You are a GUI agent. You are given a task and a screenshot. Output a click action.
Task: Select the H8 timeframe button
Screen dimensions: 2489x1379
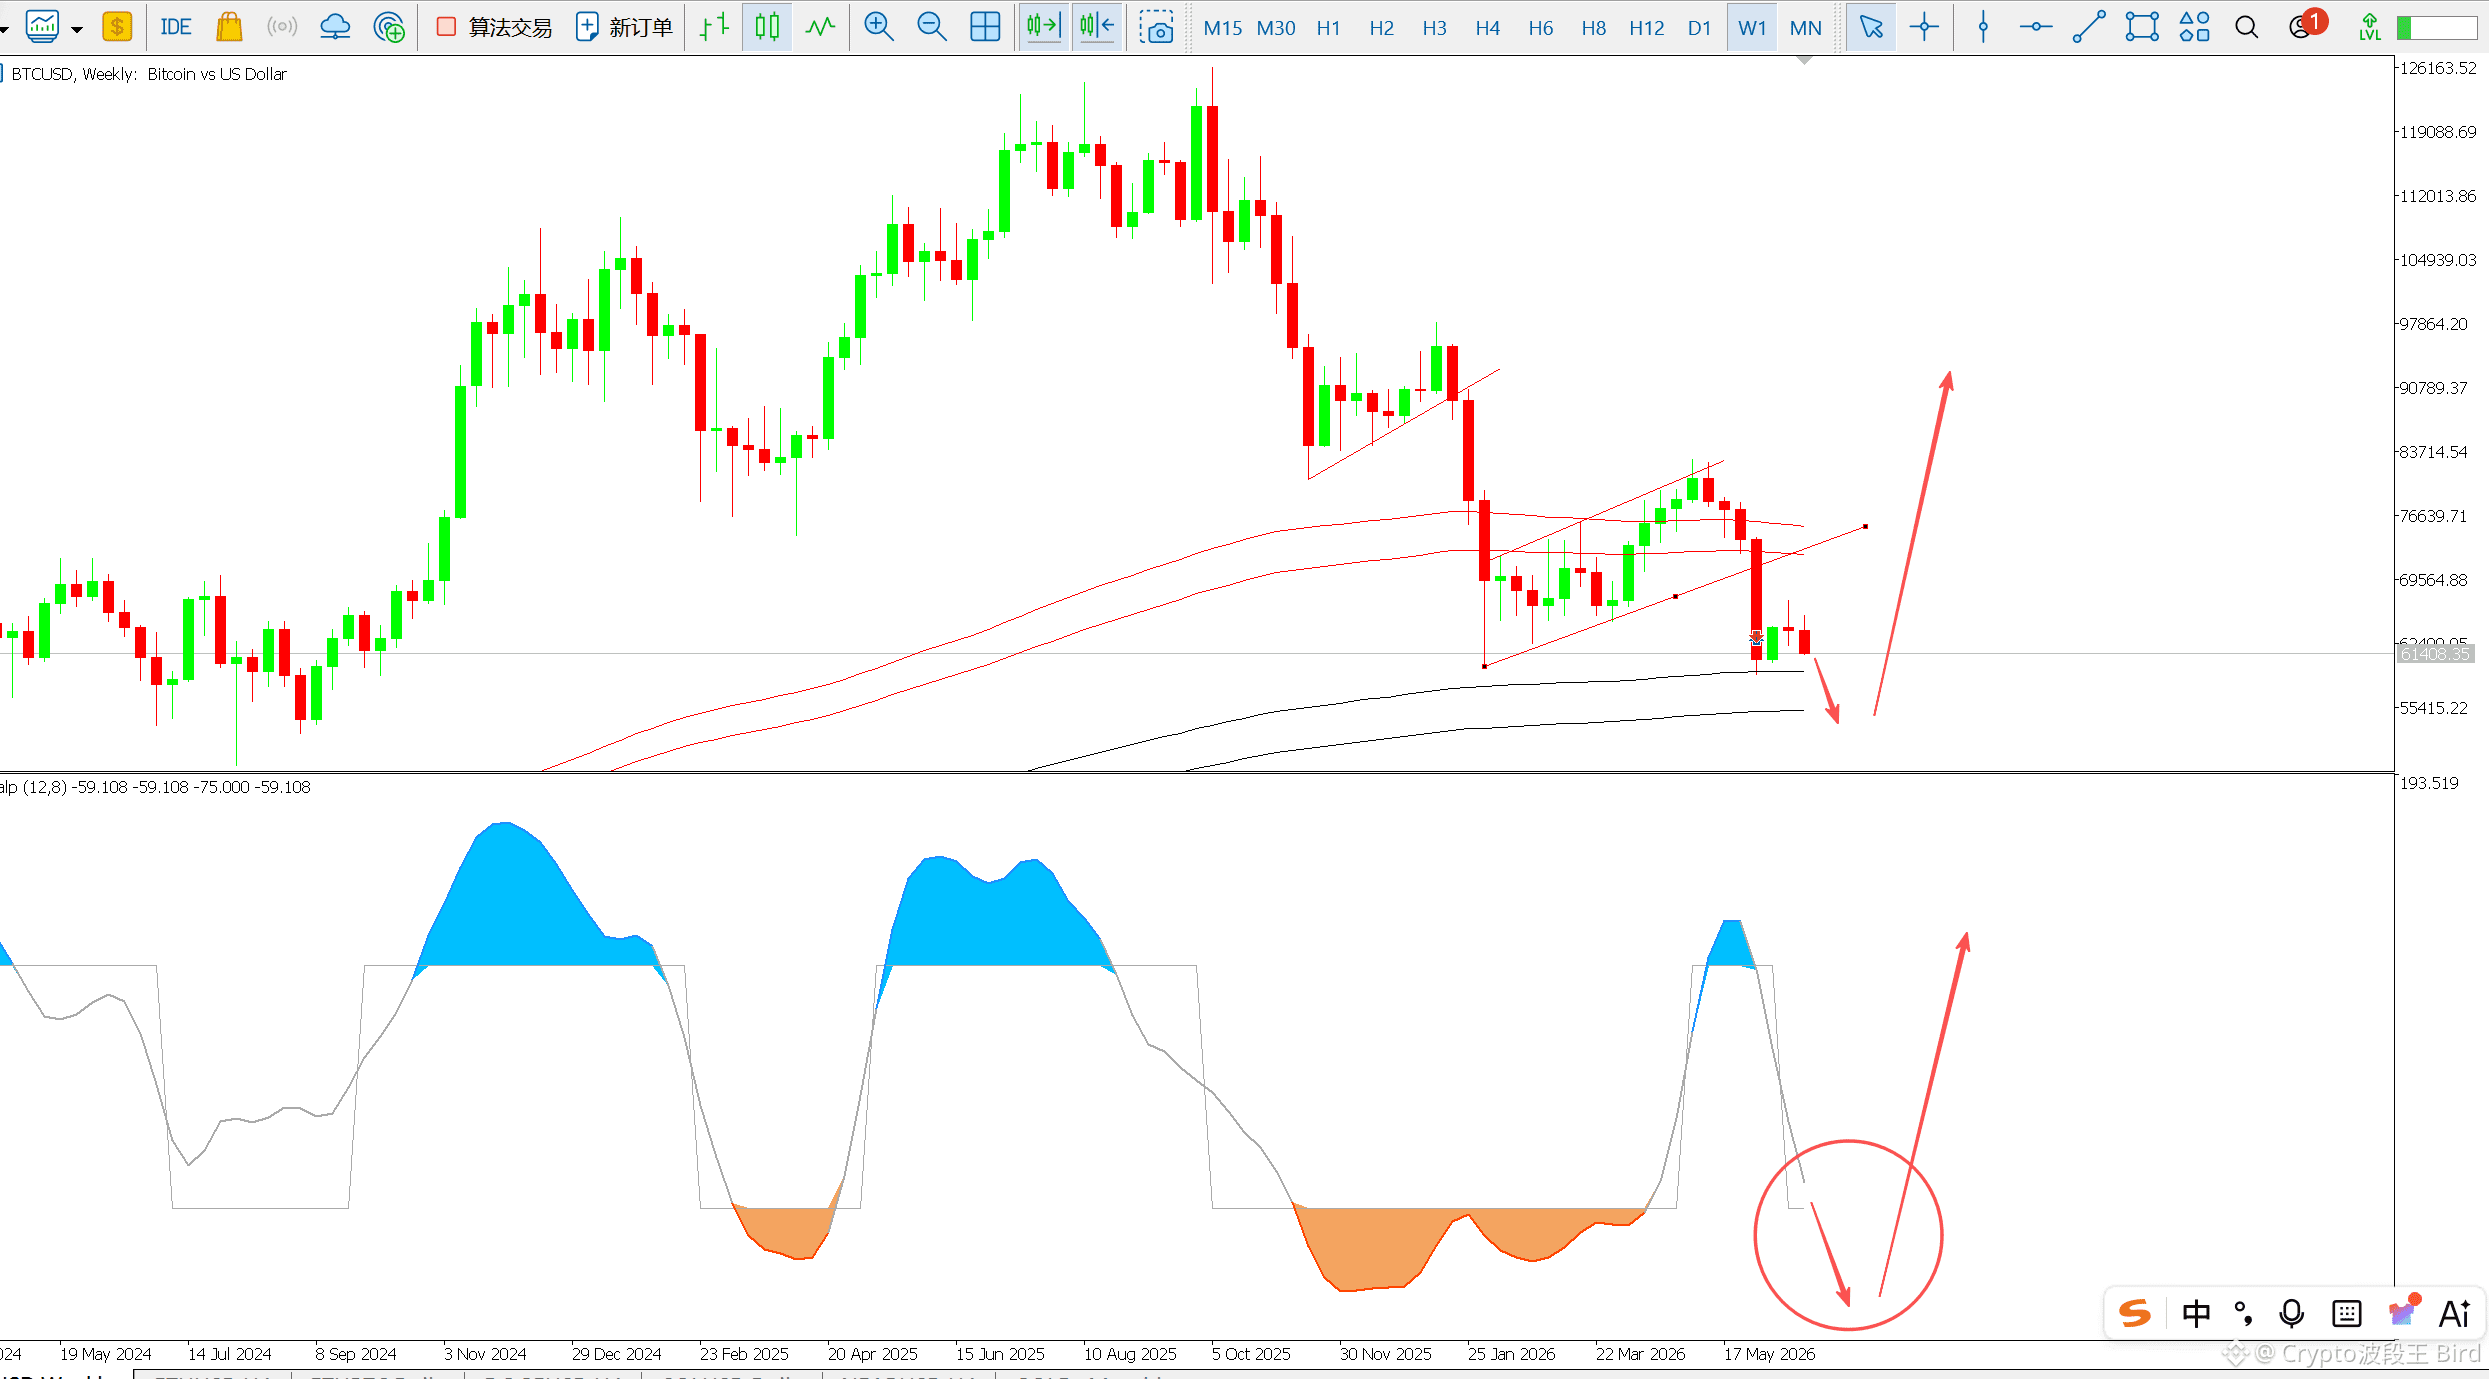[1594, 28]
